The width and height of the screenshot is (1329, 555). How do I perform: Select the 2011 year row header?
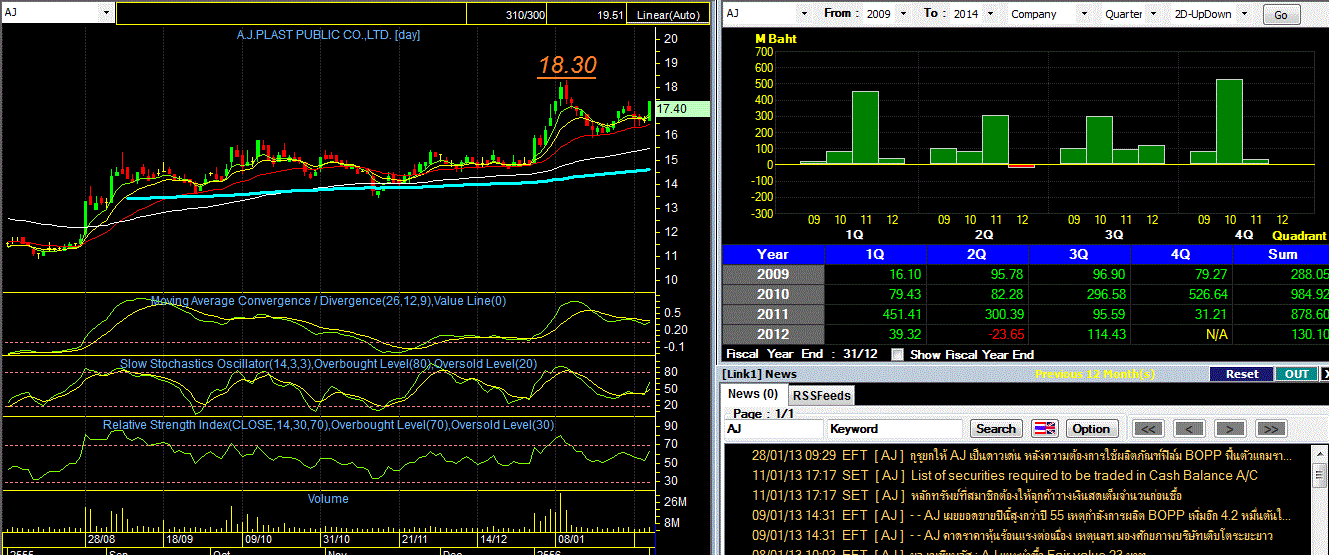click(x=773, y=314)
